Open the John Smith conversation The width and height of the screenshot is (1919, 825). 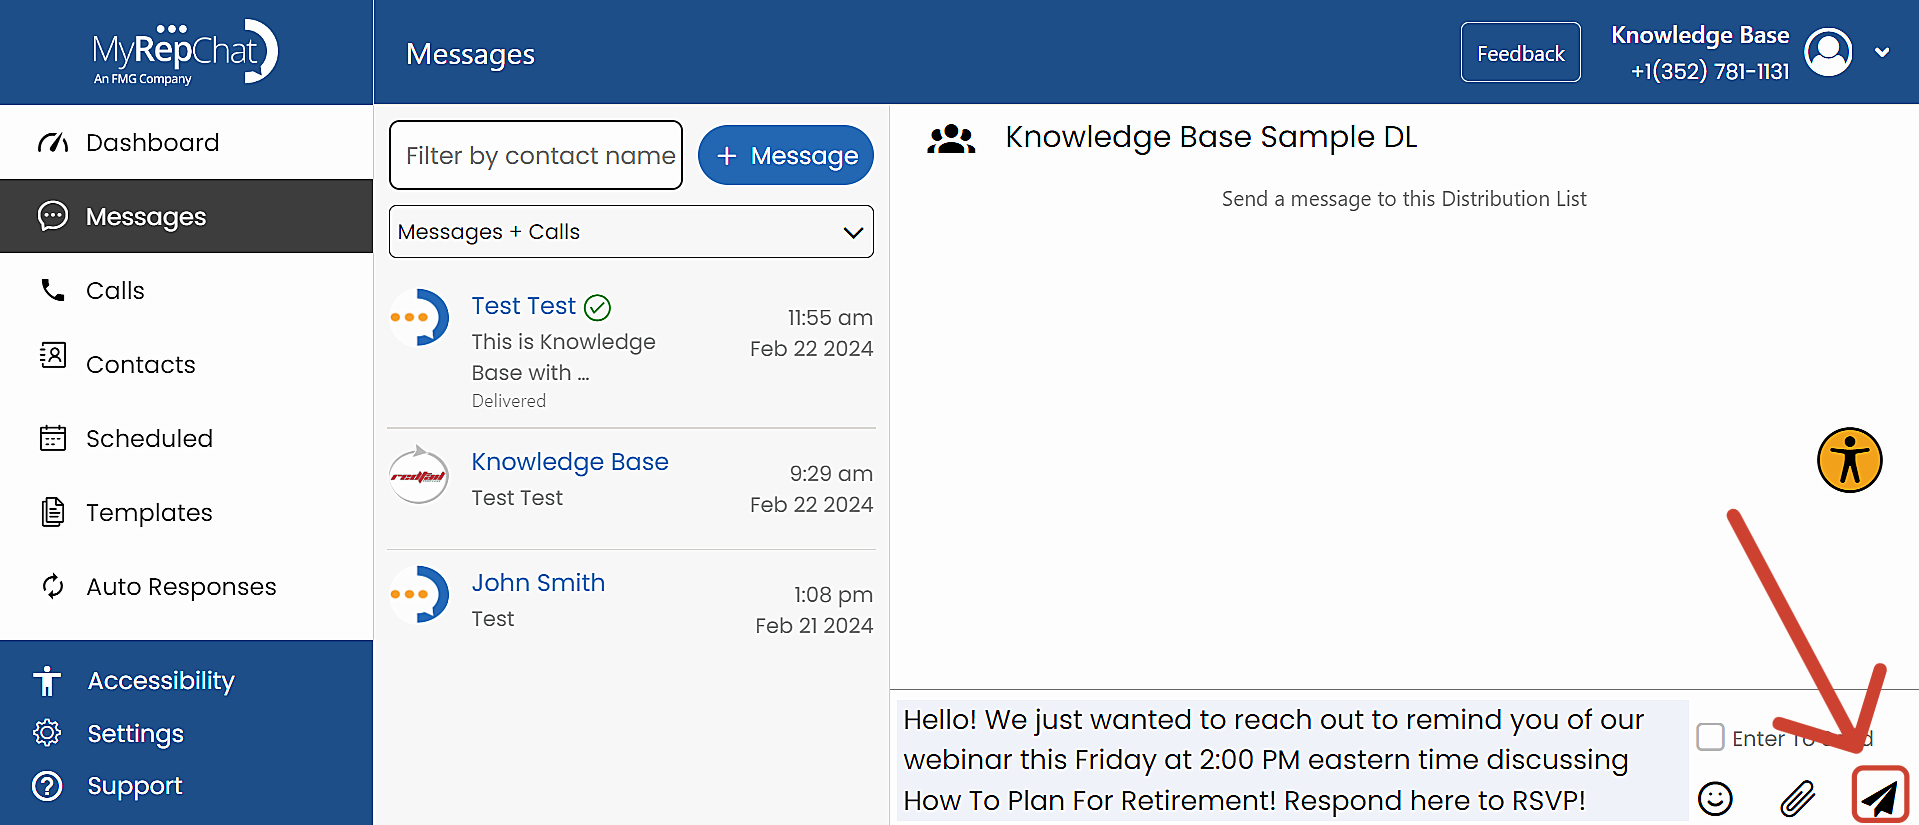pyautogui.click(x=631, y=608)
